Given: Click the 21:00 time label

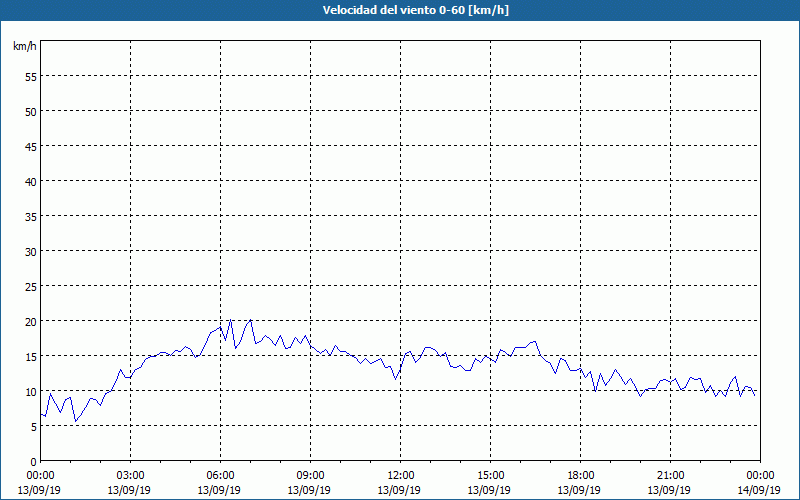Looking at the screenshot, I should [669, 476].
